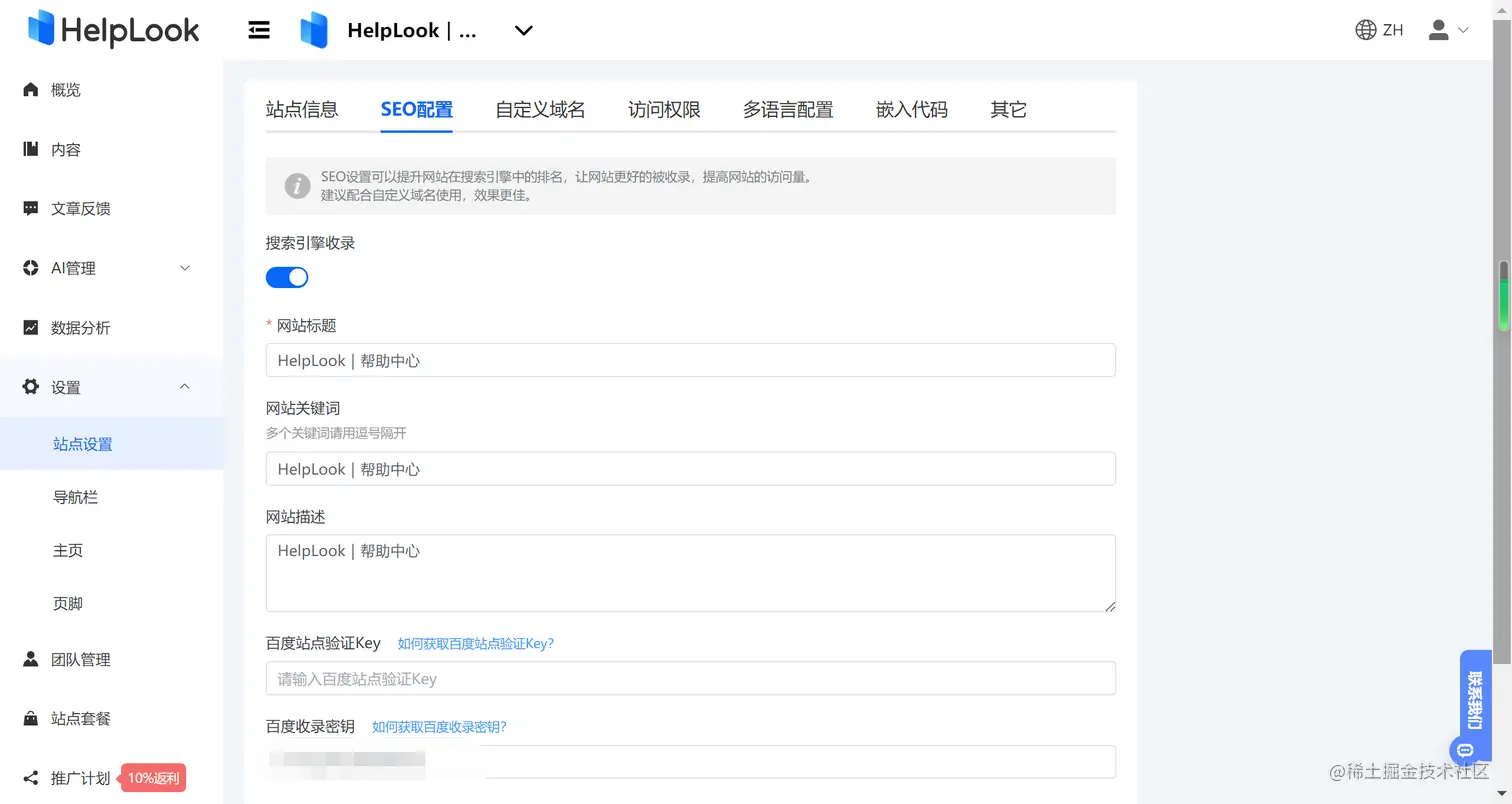Click the 推广计划 sidebar item
Viewport: 1512px width, 804px height.
pyautogui.click(x=81, y=778)
